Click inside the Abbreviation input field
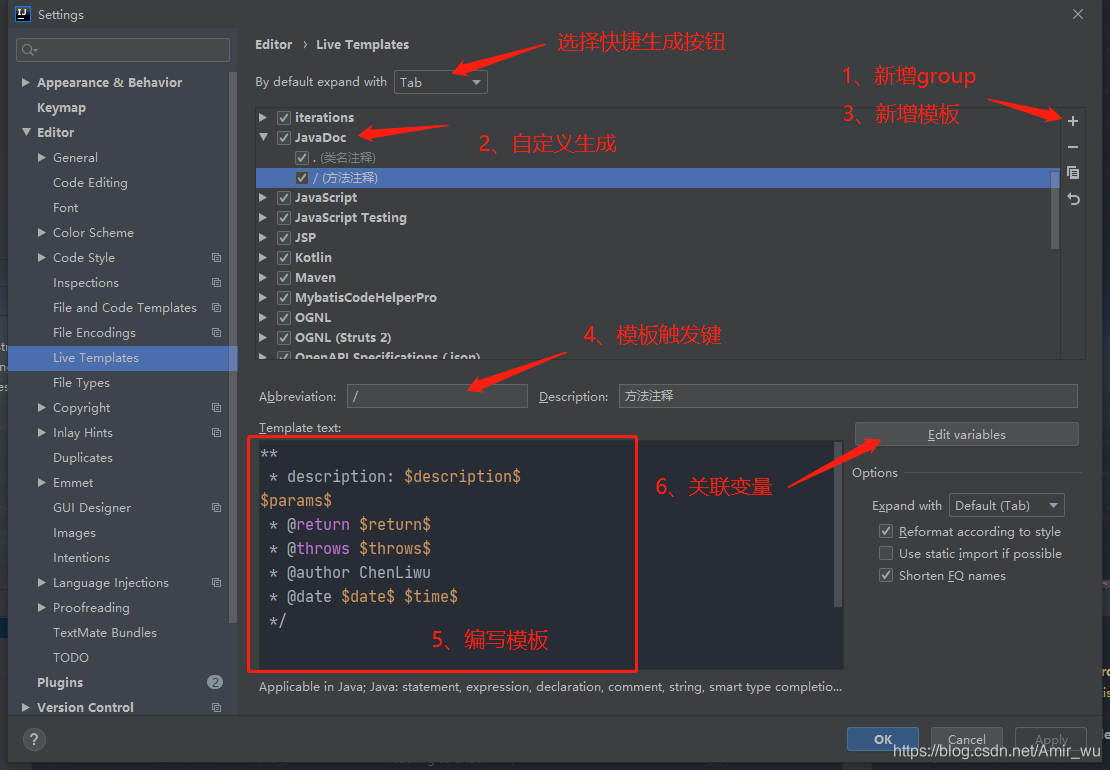This screenshot has height=770, width=1110. point(437,396)
